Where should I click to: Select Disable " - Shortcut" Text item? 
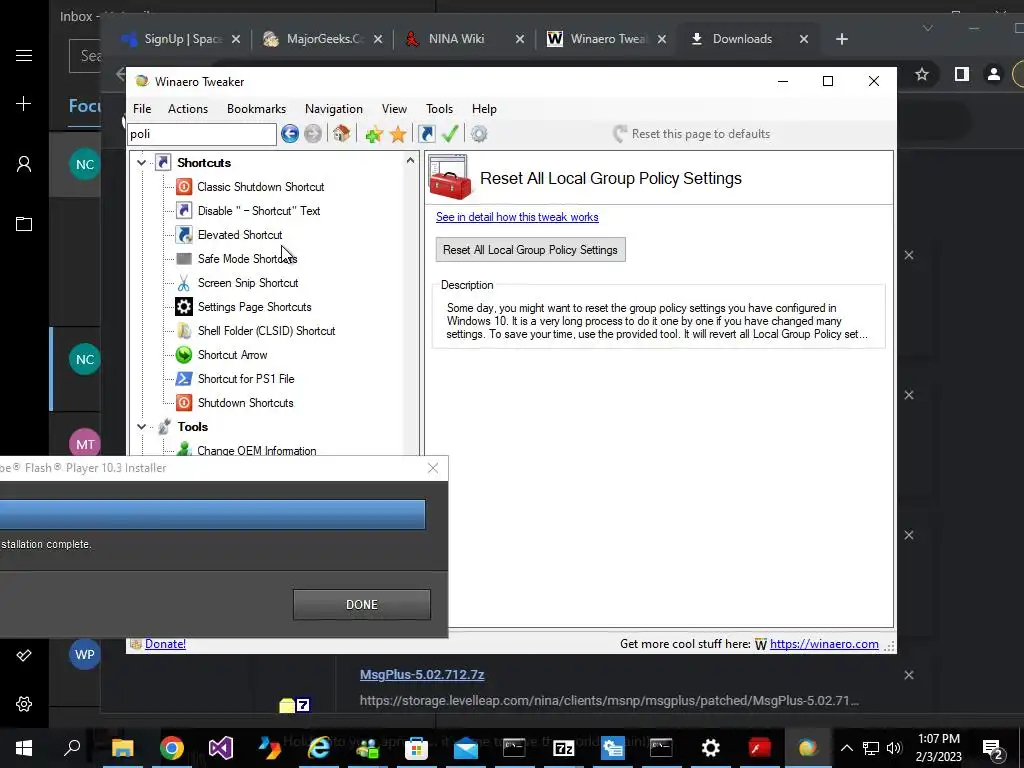coord(259,211)
